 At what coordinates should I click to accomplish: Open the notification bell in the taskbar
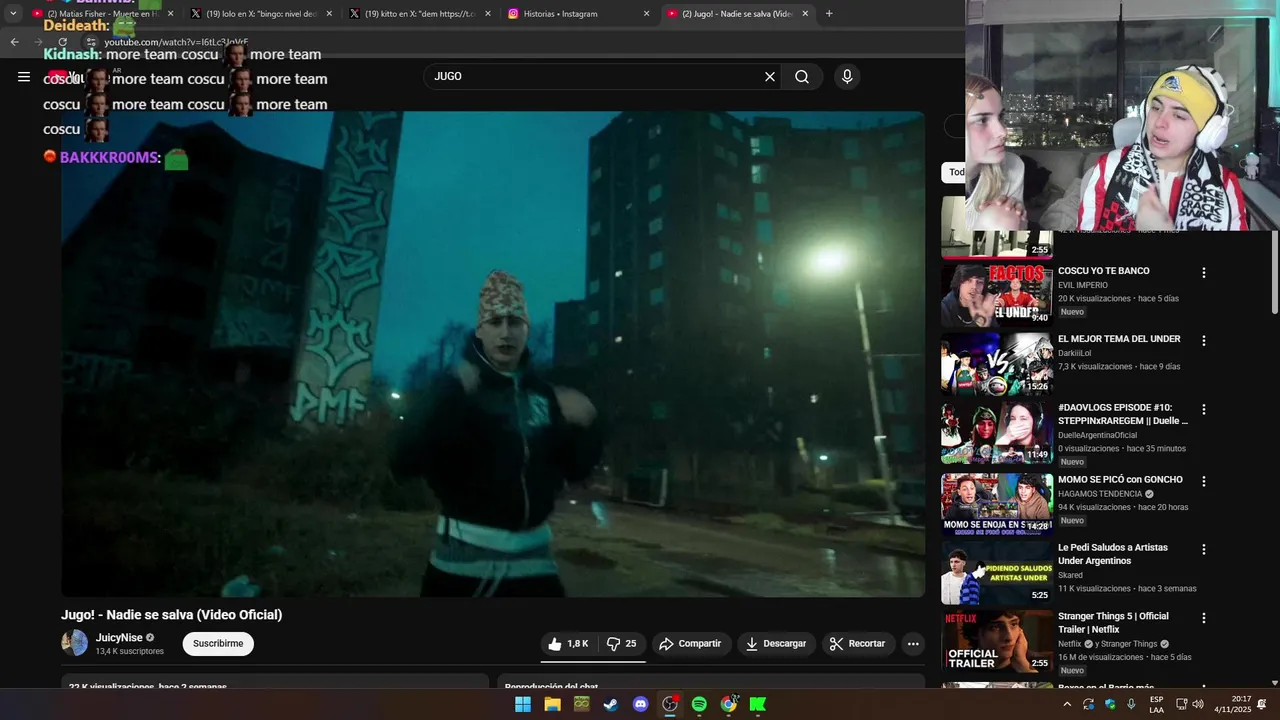coord(1262,704)
